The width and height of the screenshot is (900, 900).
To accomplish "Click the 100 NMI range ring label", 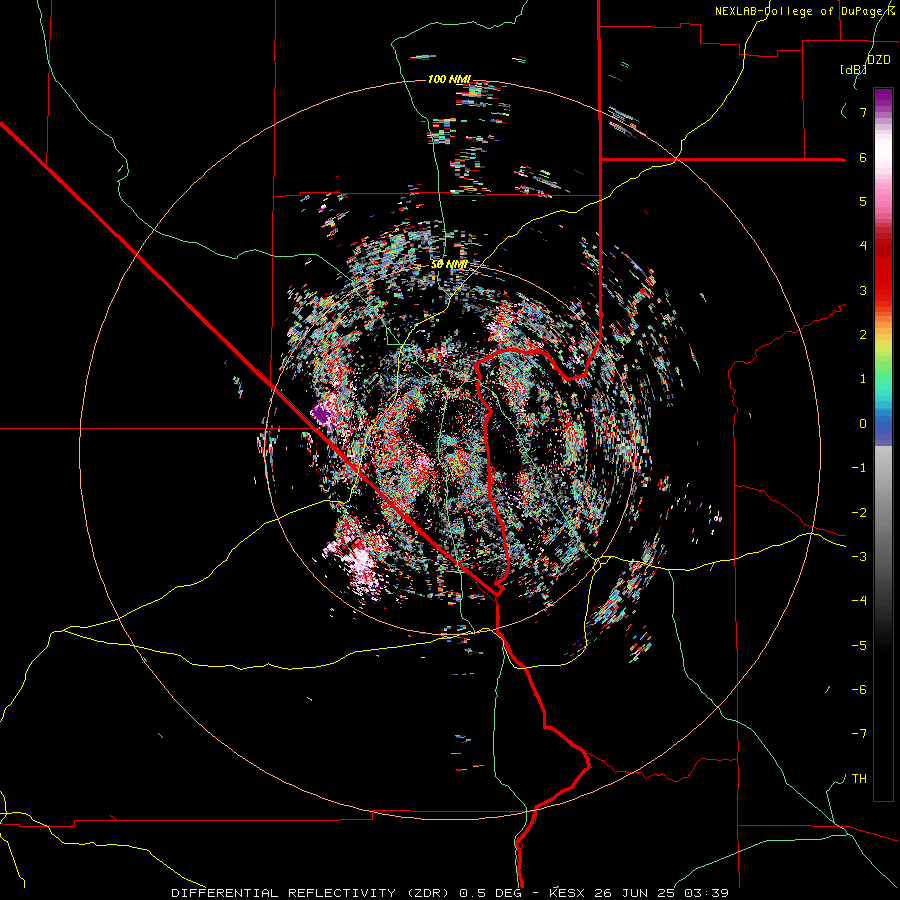I will pos(449,79).
